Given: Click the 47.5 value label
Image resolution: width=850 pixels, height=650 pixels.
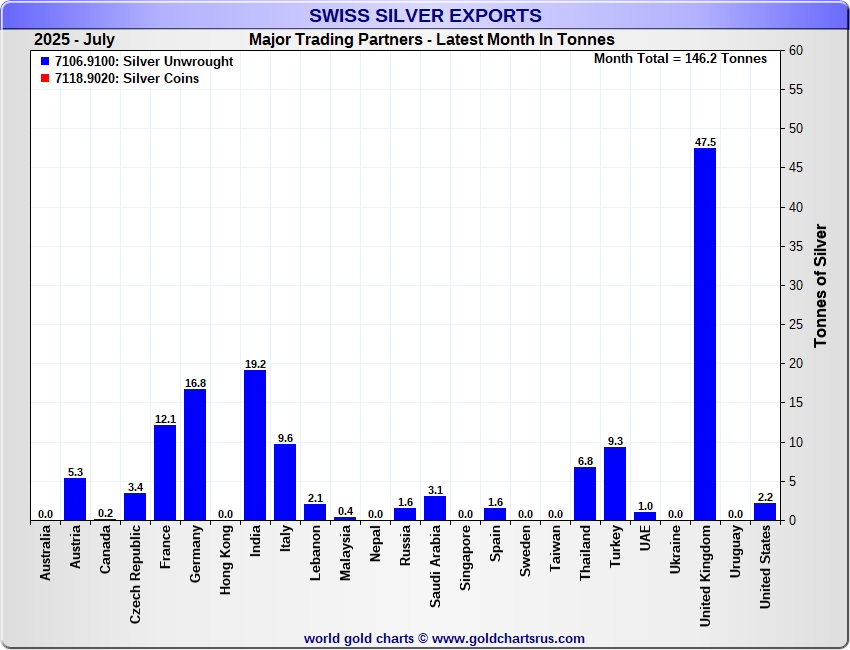Looking at the screenshot, I should pyautogui.click(x=705, y=142).
